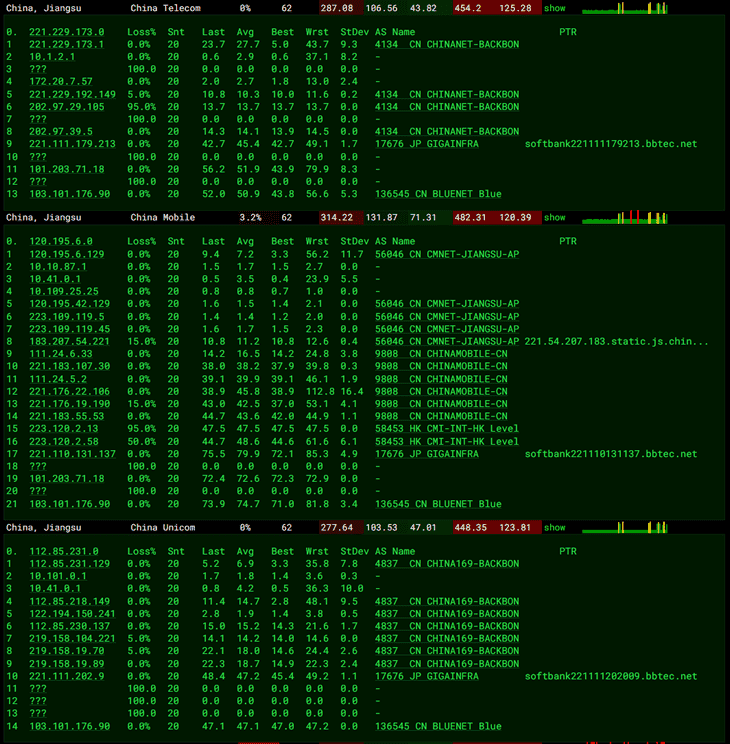
Task: Open latency sparkline graph for China Mobile
Action: coord(625,217)
